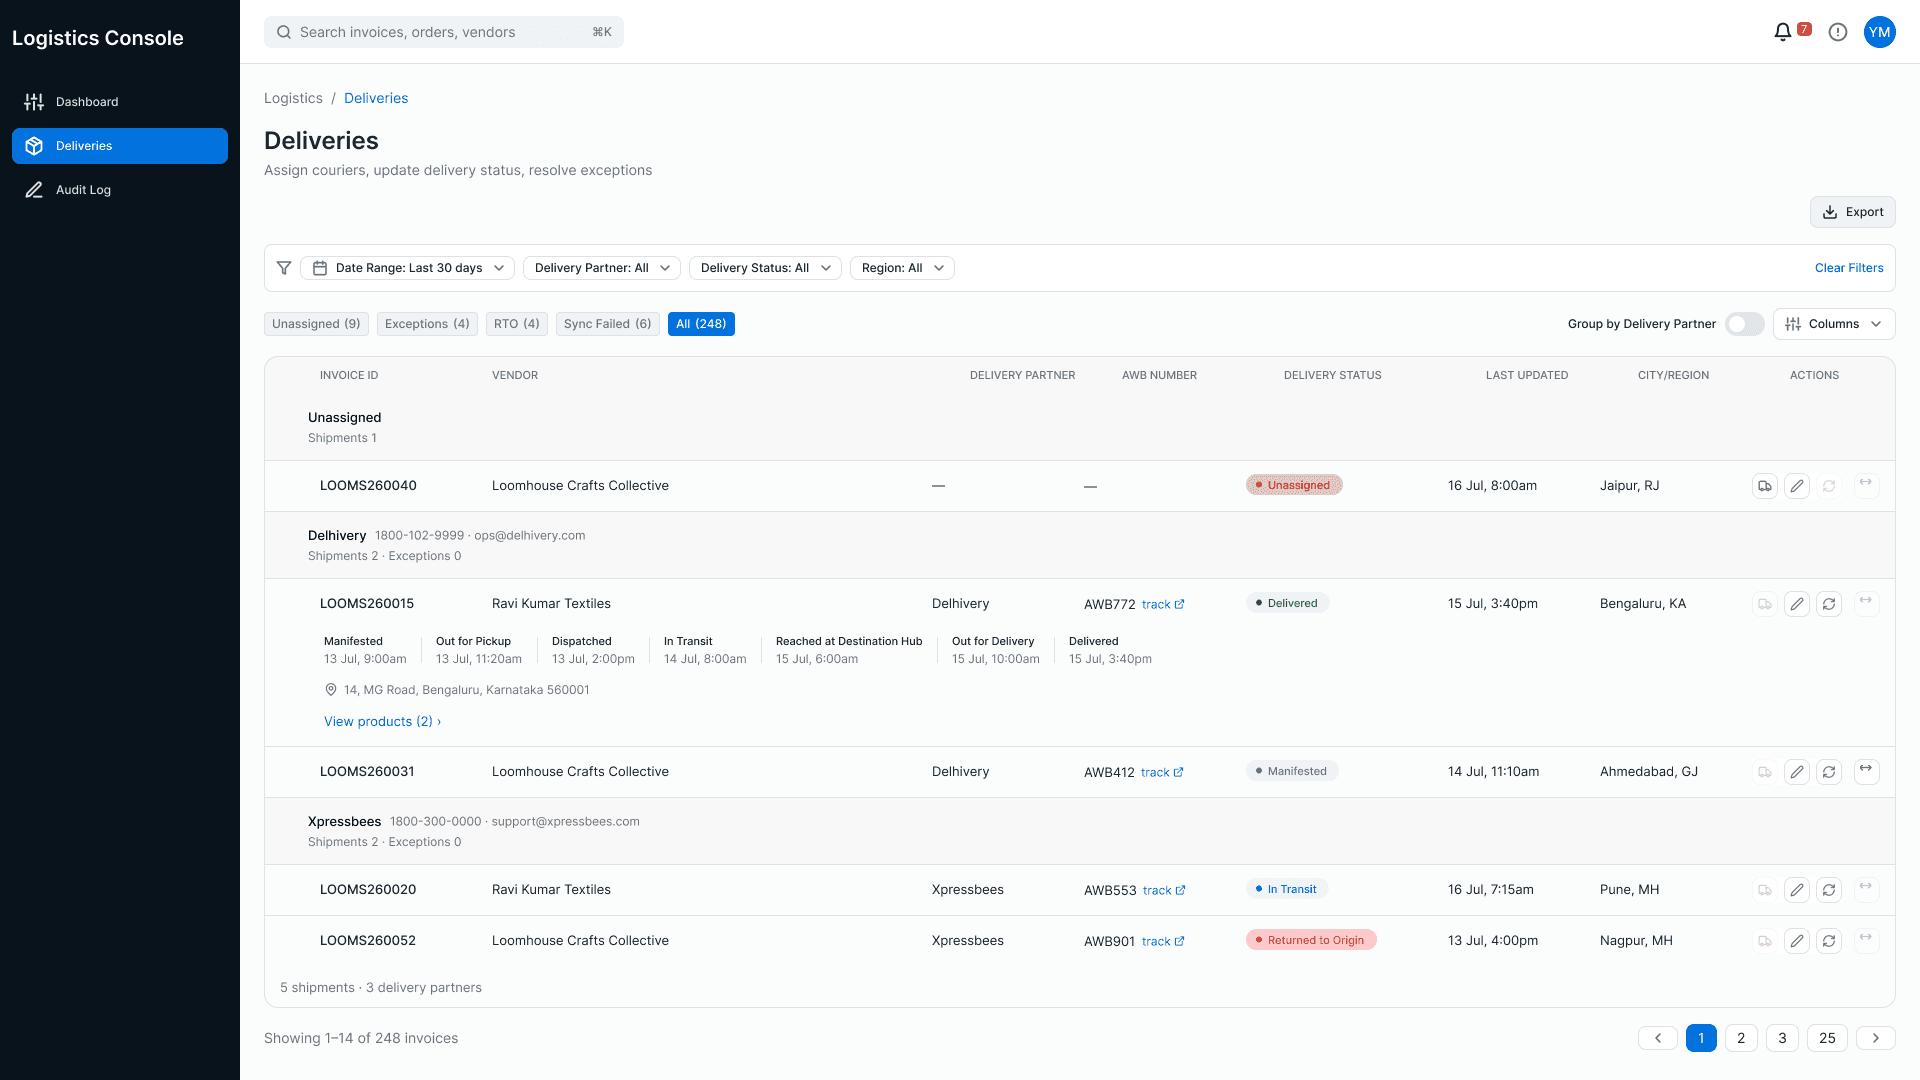Screen dimensions: 1920x1080
Task: Sync status for LOOMS260052
Action: point(1829,941)
